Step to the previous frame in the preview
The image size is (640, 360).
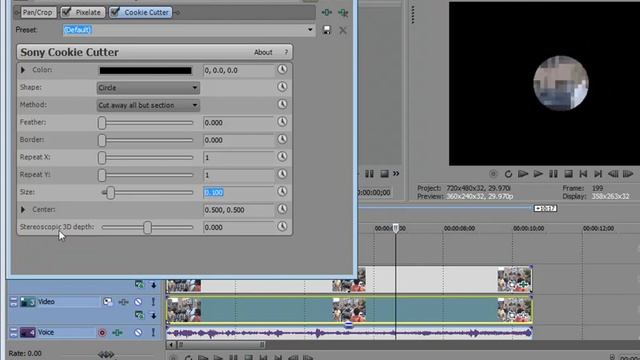pos(613,174)
